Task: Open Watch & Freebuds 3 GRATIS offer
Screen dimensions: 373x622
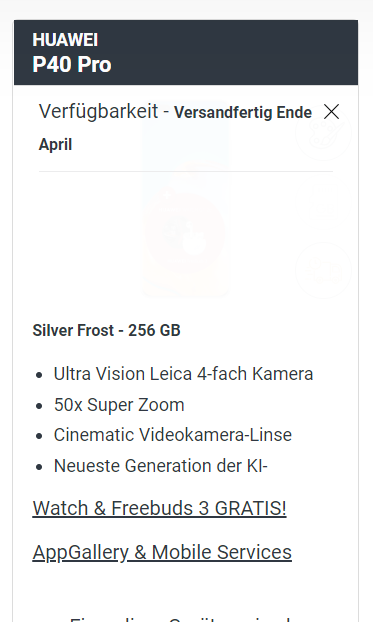Action: pos(159,508)
